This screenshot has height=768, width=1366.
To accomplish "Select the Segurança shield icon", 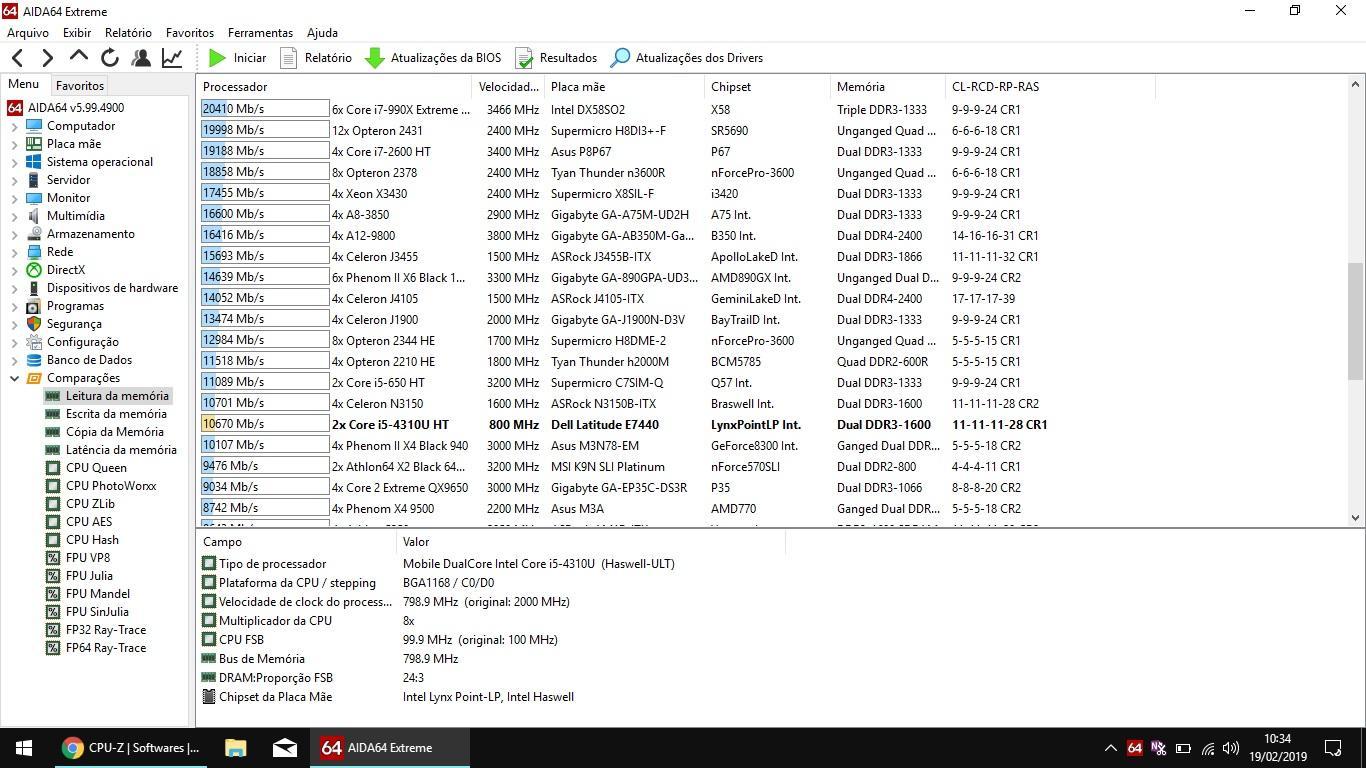I will 34,324.
